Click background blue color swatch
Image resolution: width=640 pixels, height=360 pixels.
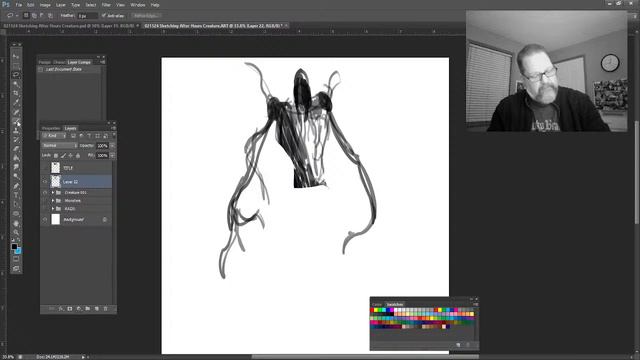18,251
